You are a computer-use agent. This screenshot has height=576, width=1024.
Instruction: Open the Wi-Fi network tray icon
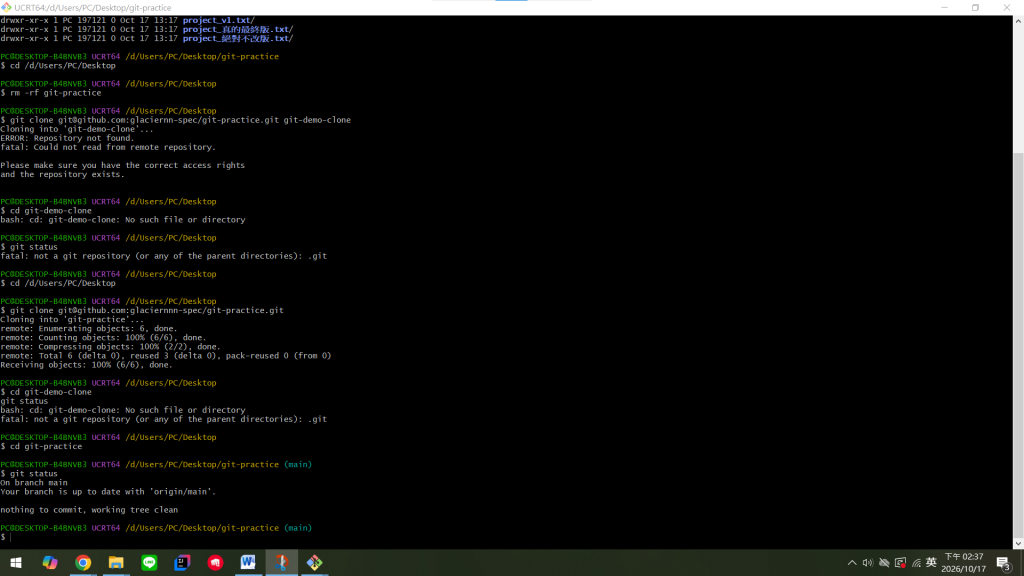pos(916,563)
